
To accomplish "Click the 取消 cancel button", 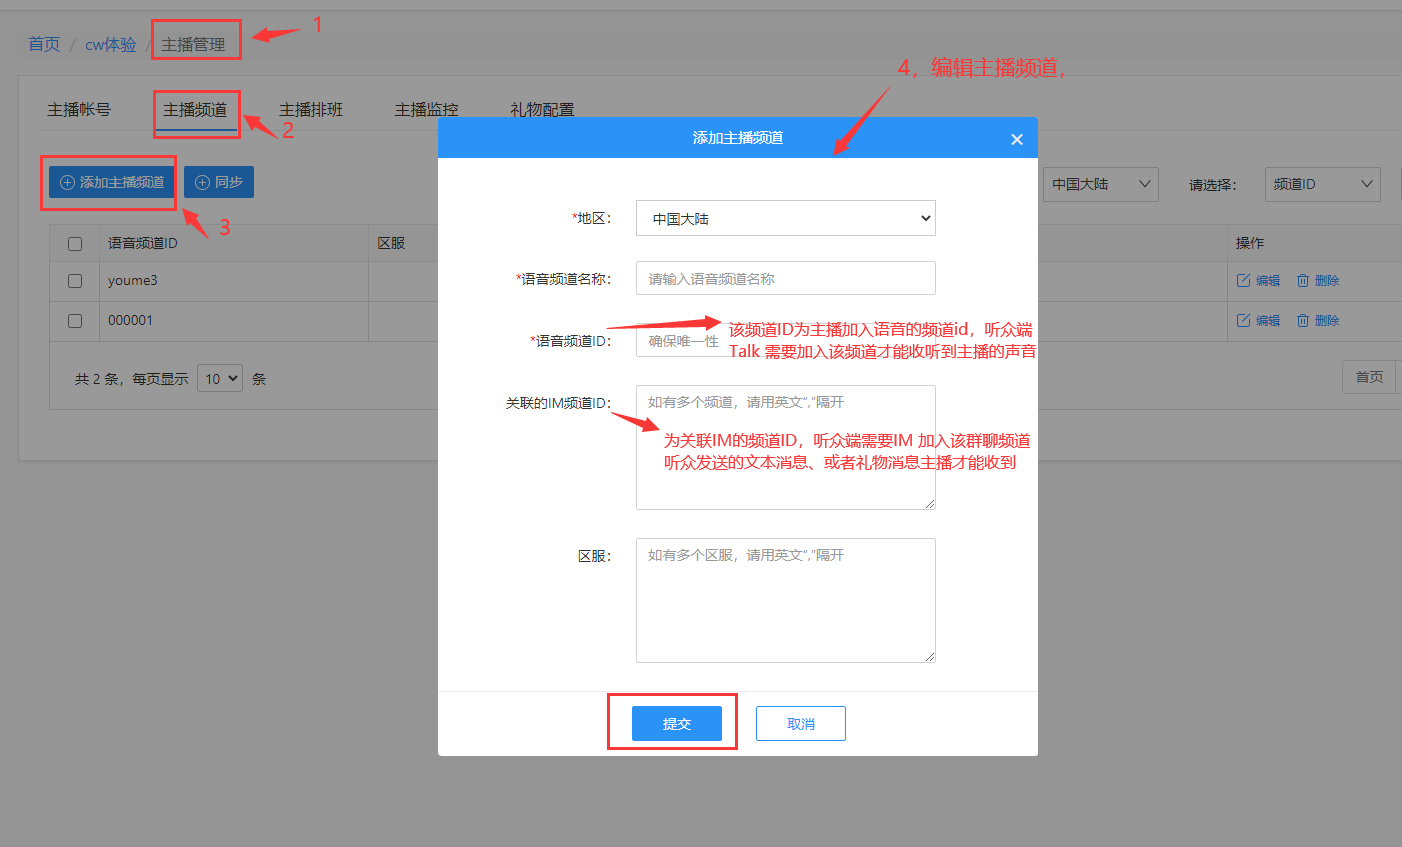I will (801, 724).
